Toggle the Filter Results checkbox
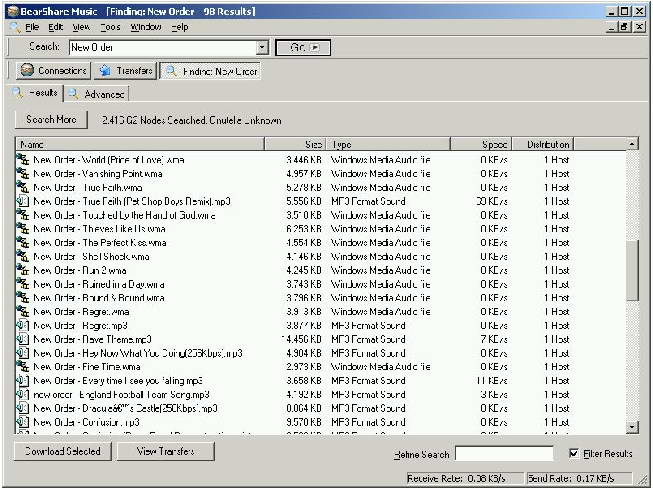The height and width of the screenshot is (490, 653). click(x=573, y=453)
